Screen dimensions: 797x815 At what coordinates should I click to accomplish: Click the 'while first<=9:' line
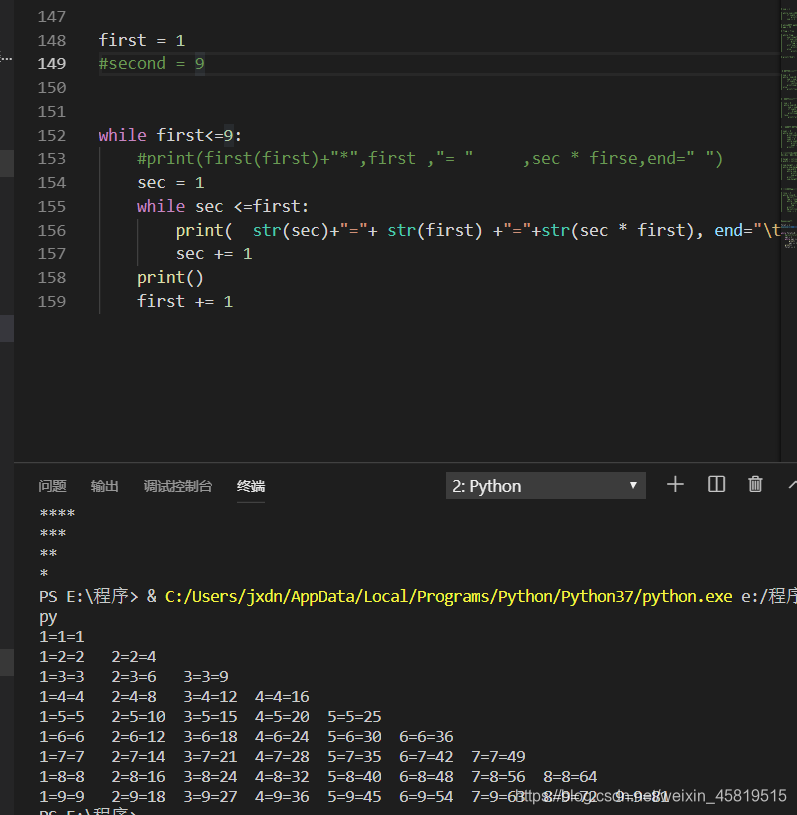[170, 136]
